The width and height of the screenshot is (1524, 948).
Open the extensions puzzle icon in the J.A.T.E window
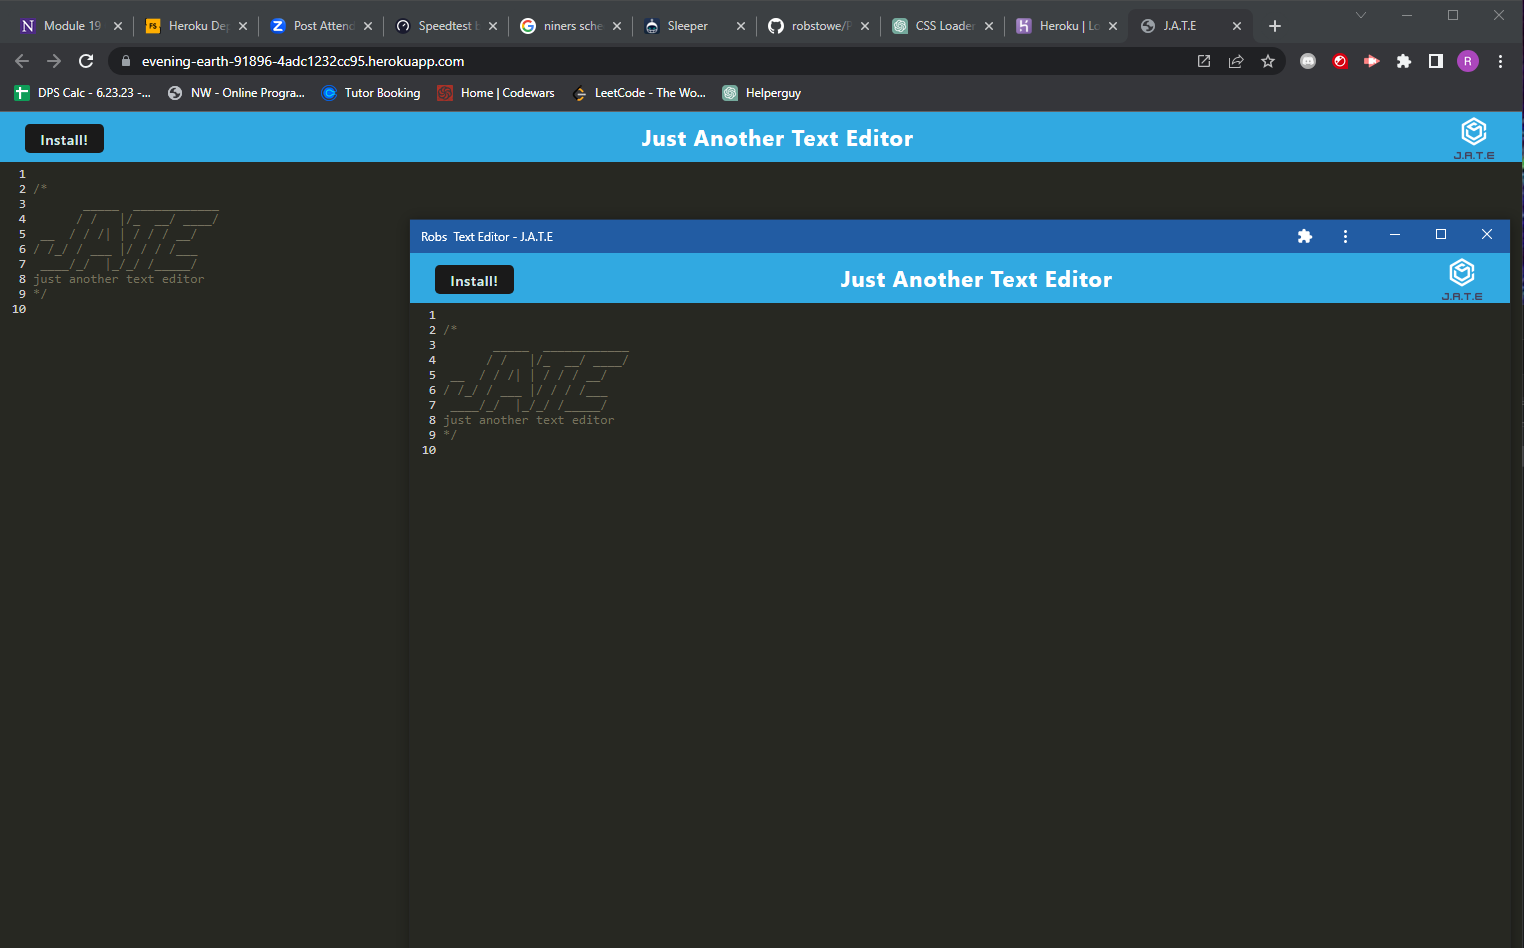(x=1305, y=236)
